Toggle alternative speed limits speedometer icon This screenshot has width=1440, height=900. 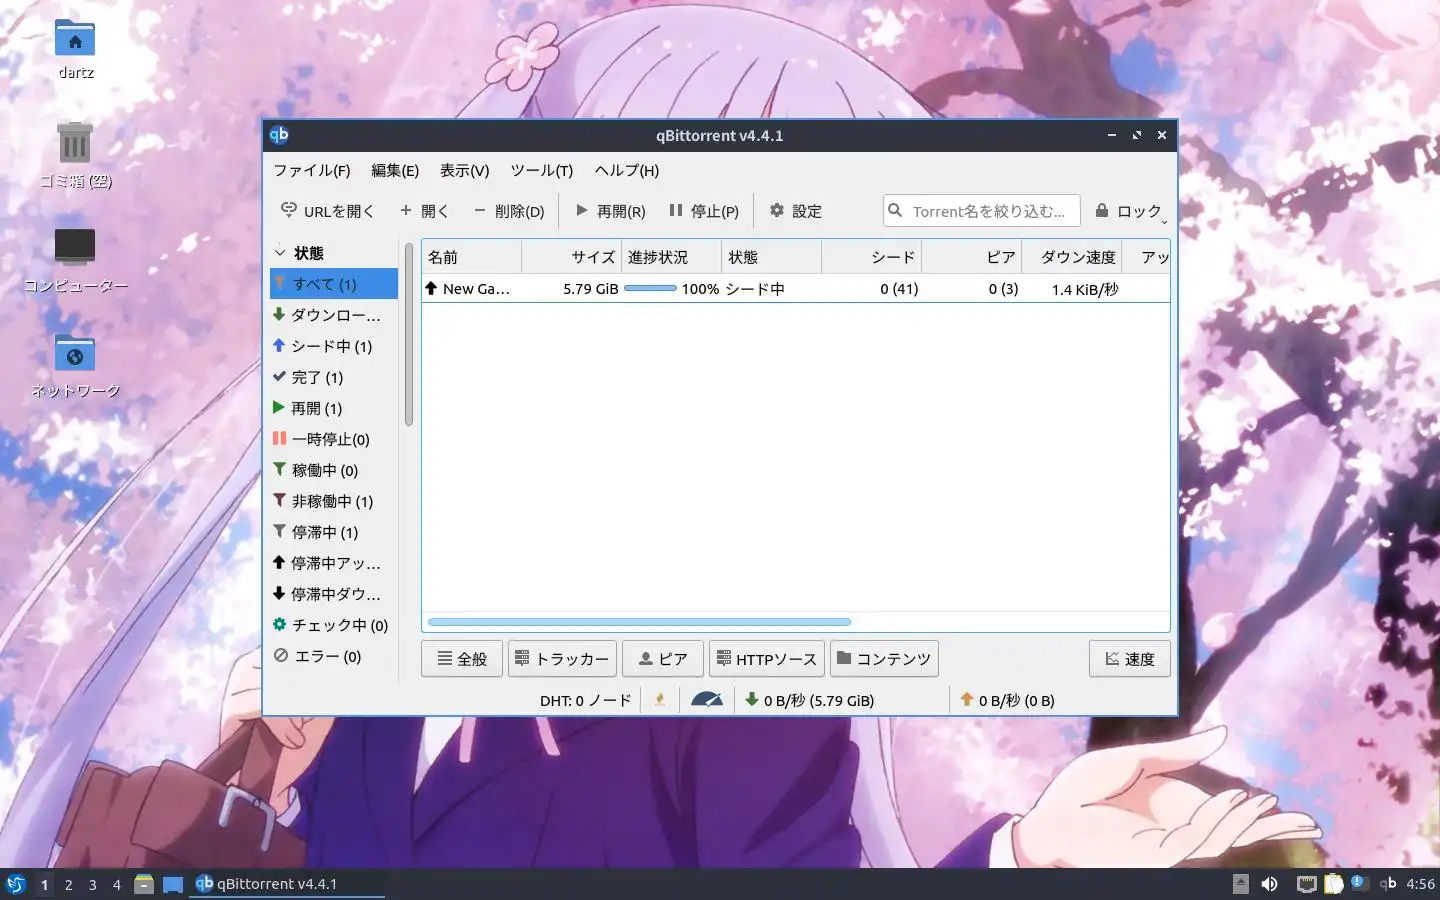[x=707, y=700]
